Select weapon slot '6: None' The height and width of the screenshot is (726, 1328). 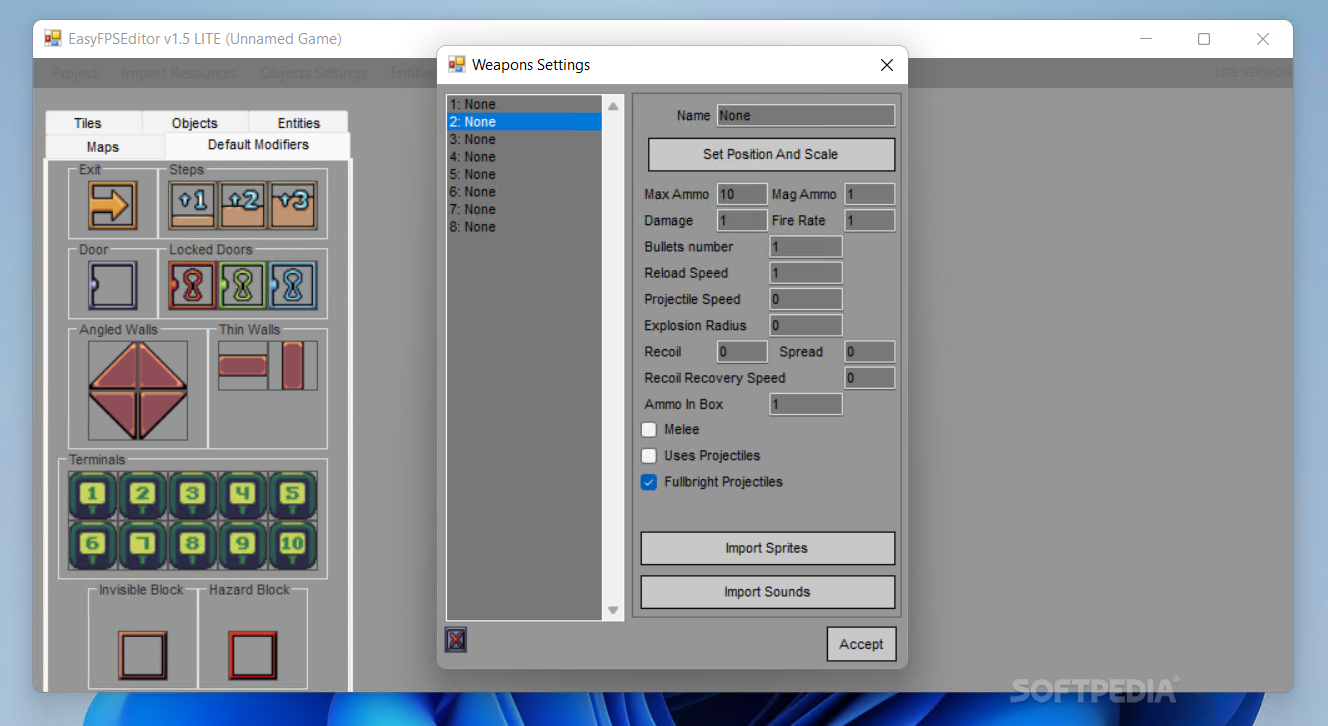click(525, 192)
